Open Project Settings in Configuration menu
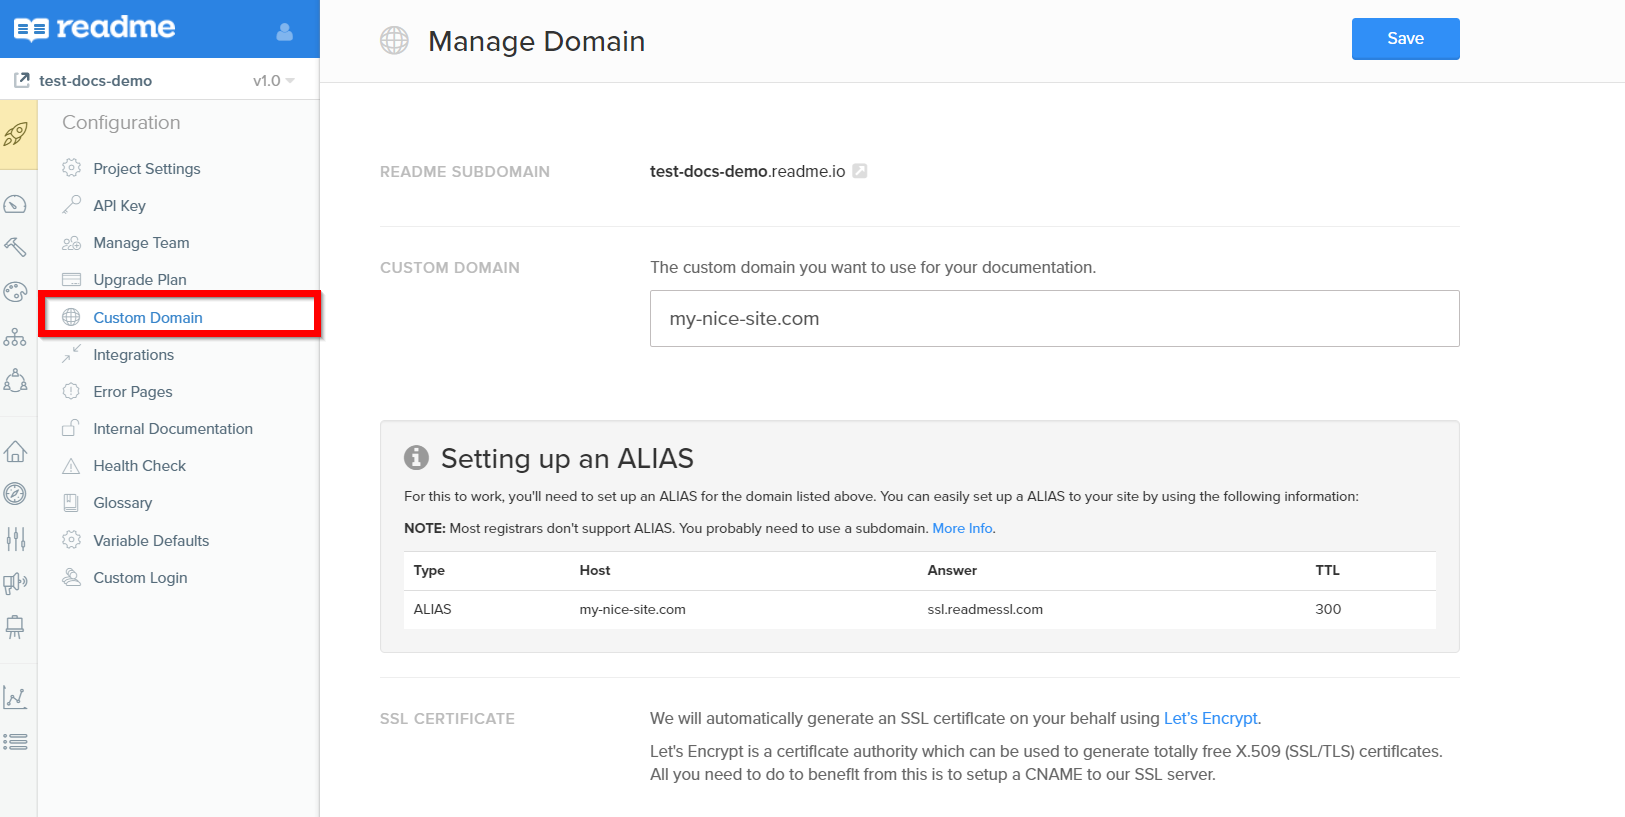The image size is (1625, 817). click(x=146, y=168)
